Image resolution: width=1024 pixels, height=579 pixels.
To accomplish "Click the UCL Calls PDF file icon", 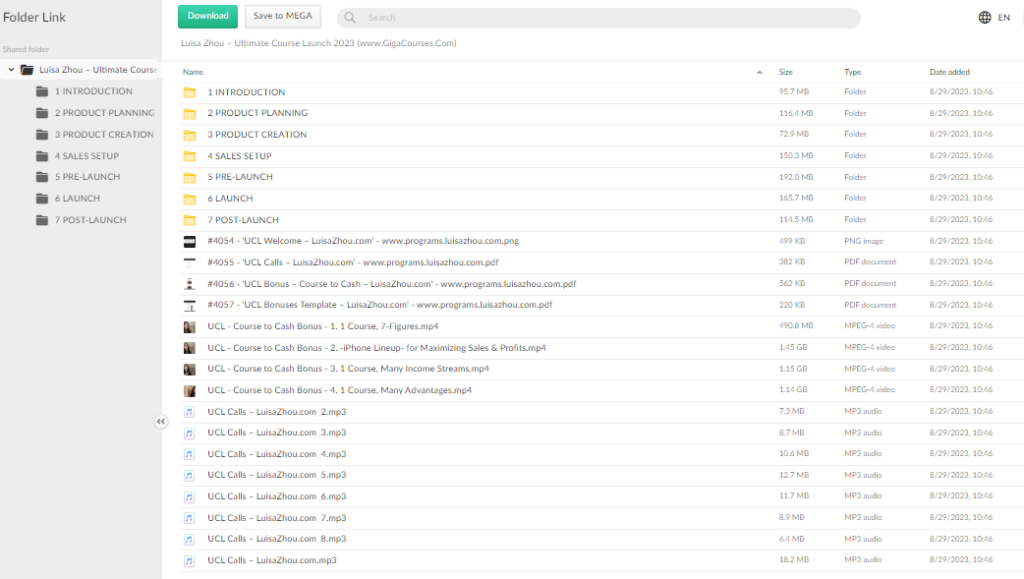I will (189, 263).
